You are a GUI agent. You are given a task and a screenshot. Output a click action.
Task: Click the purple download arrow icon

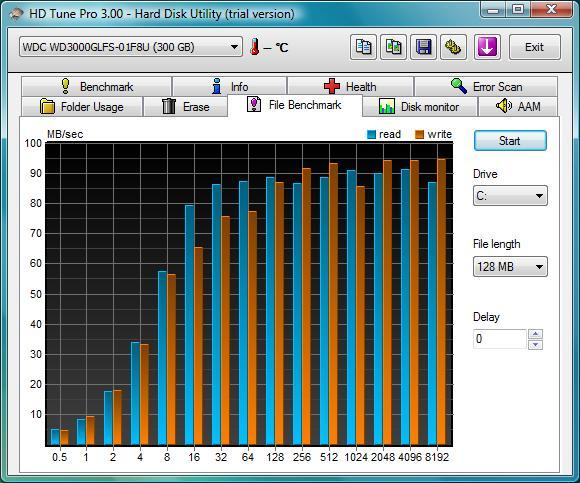pos(487,47)
